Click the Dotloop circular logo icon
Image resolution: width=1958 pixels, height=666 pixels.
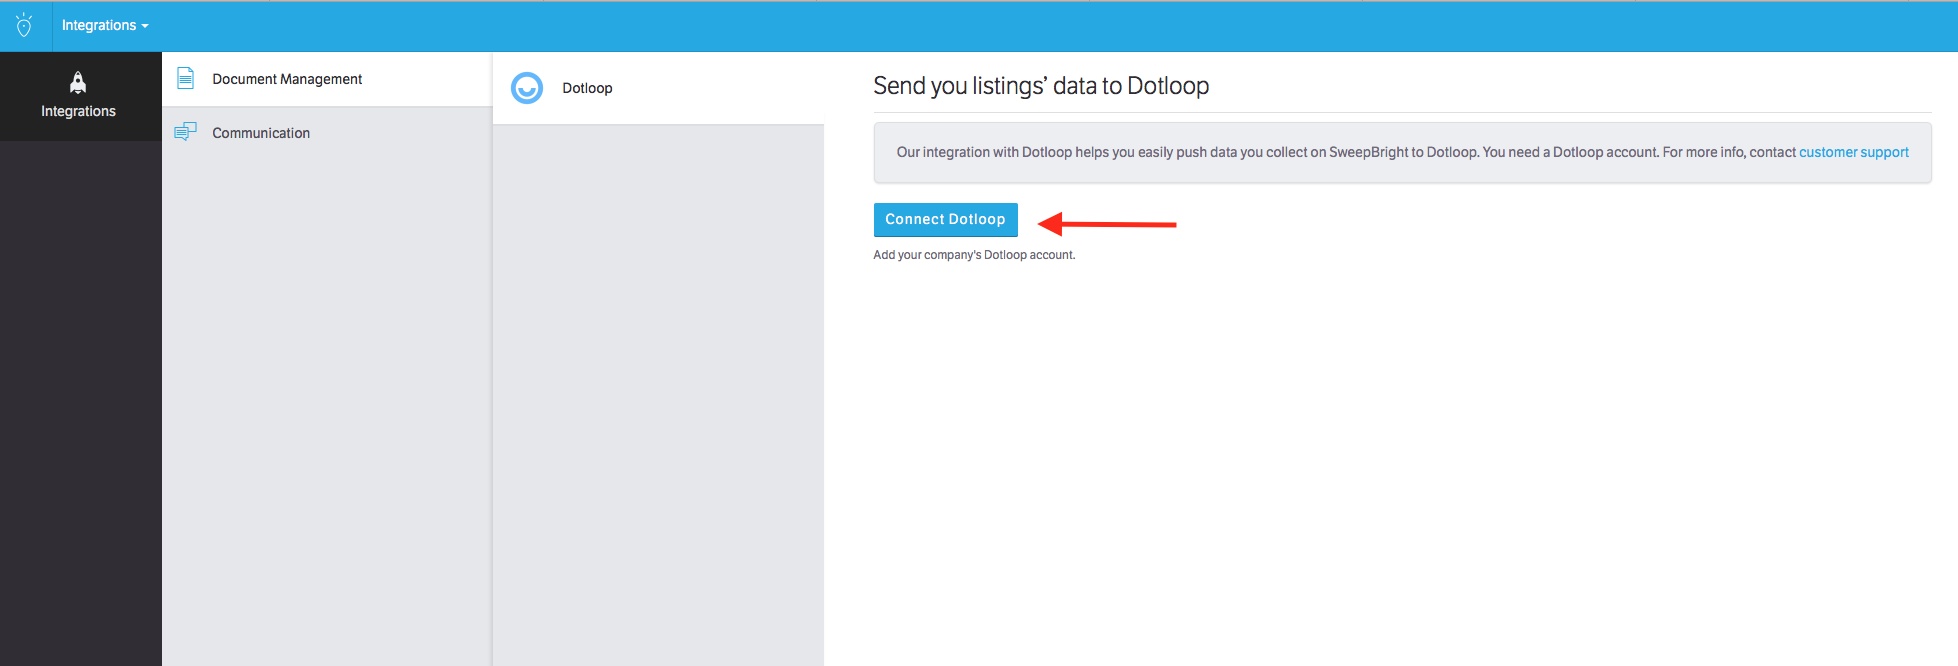coord(527,88)
